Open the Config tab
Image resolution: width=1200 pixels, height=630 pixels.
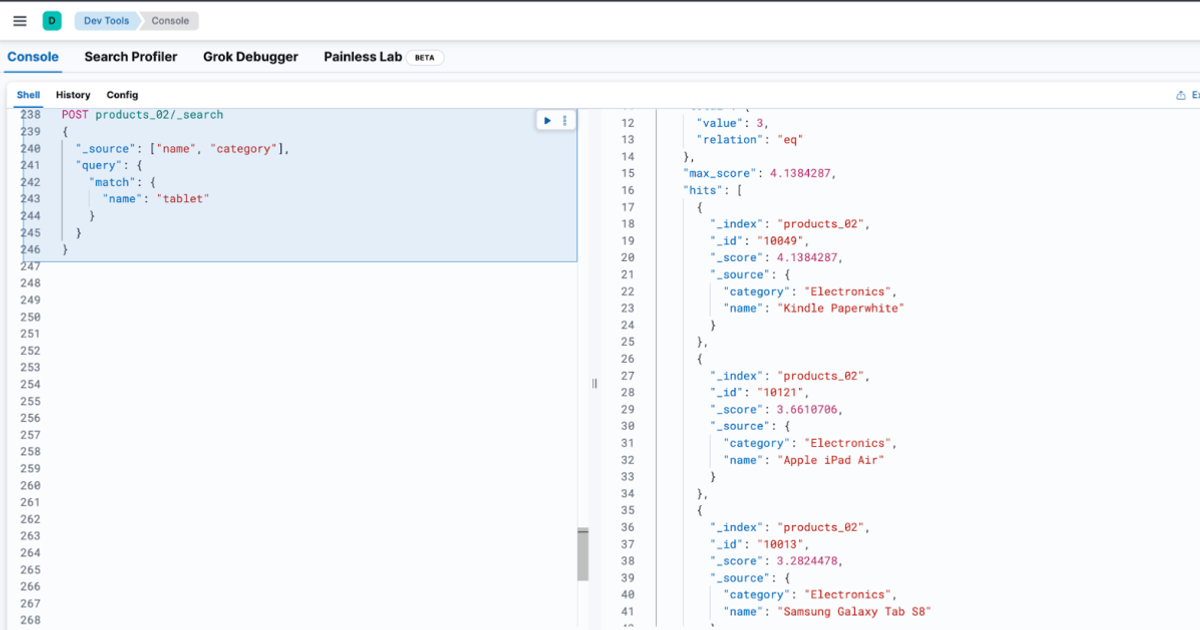pos(122,94)
